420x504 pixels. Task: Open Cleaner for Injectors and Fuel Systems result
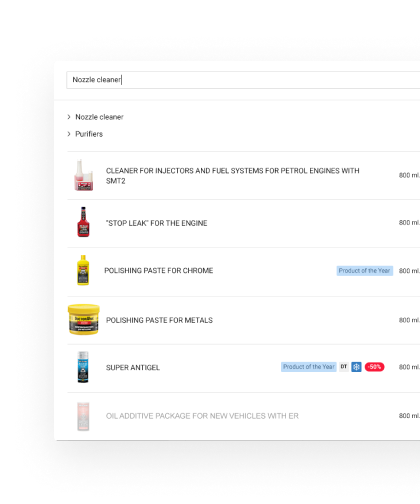click(233, 176)
